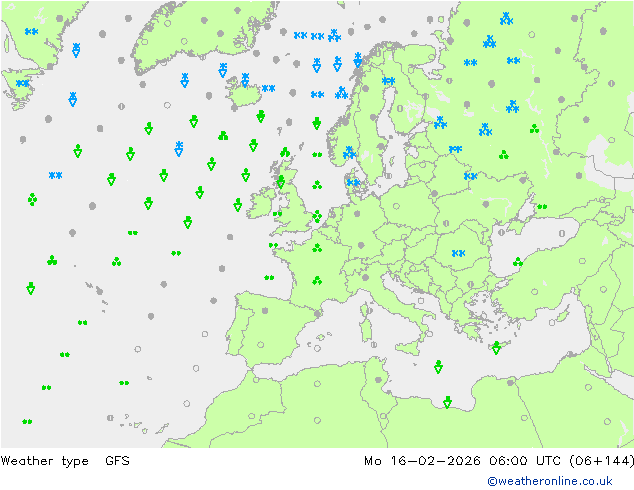The image size is (634, 490).
Task: Click the snow symbol over Romania
Action: (458, 253)
